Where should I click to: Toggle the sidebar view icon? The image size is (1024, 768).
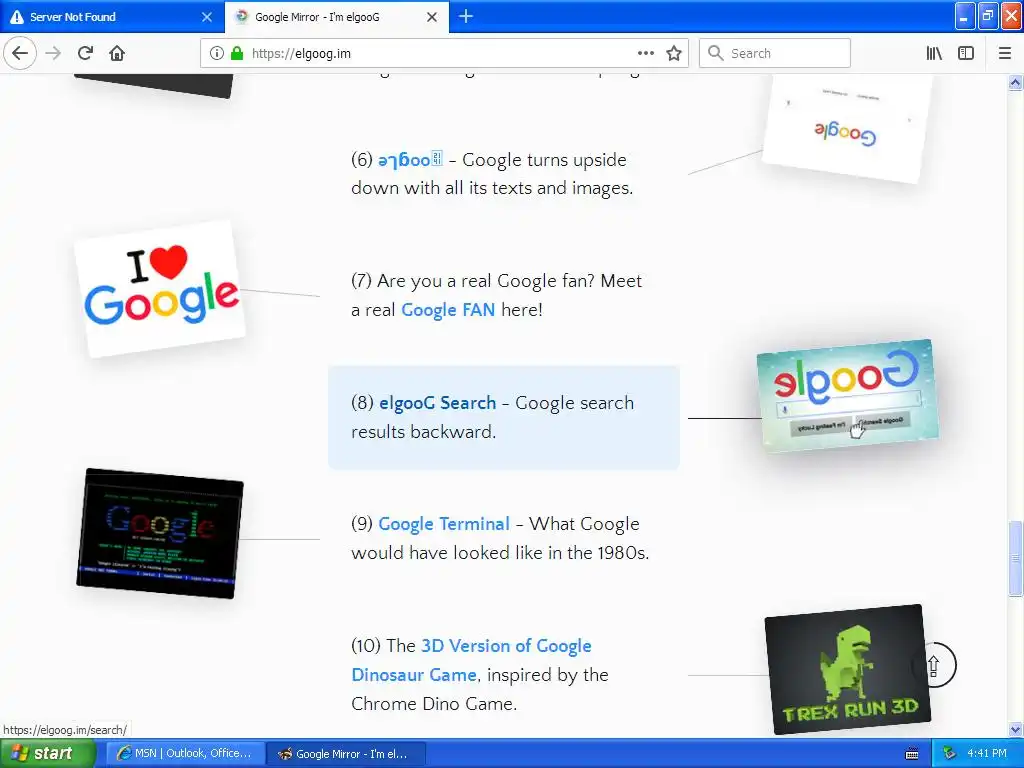pyautogui.click(x=966, y=53)
